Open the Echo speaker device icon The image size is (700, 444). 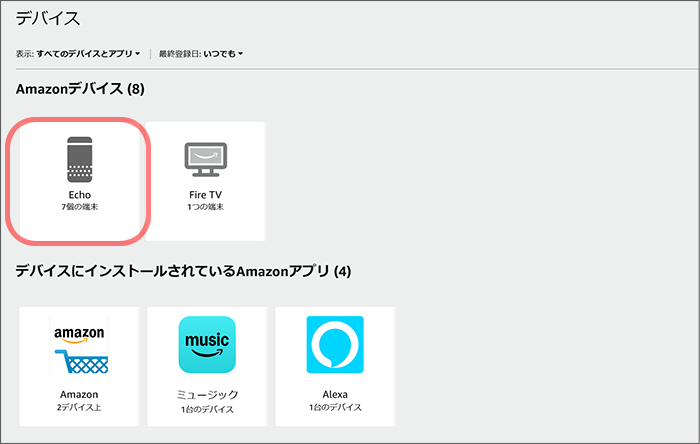pos(79,159)
